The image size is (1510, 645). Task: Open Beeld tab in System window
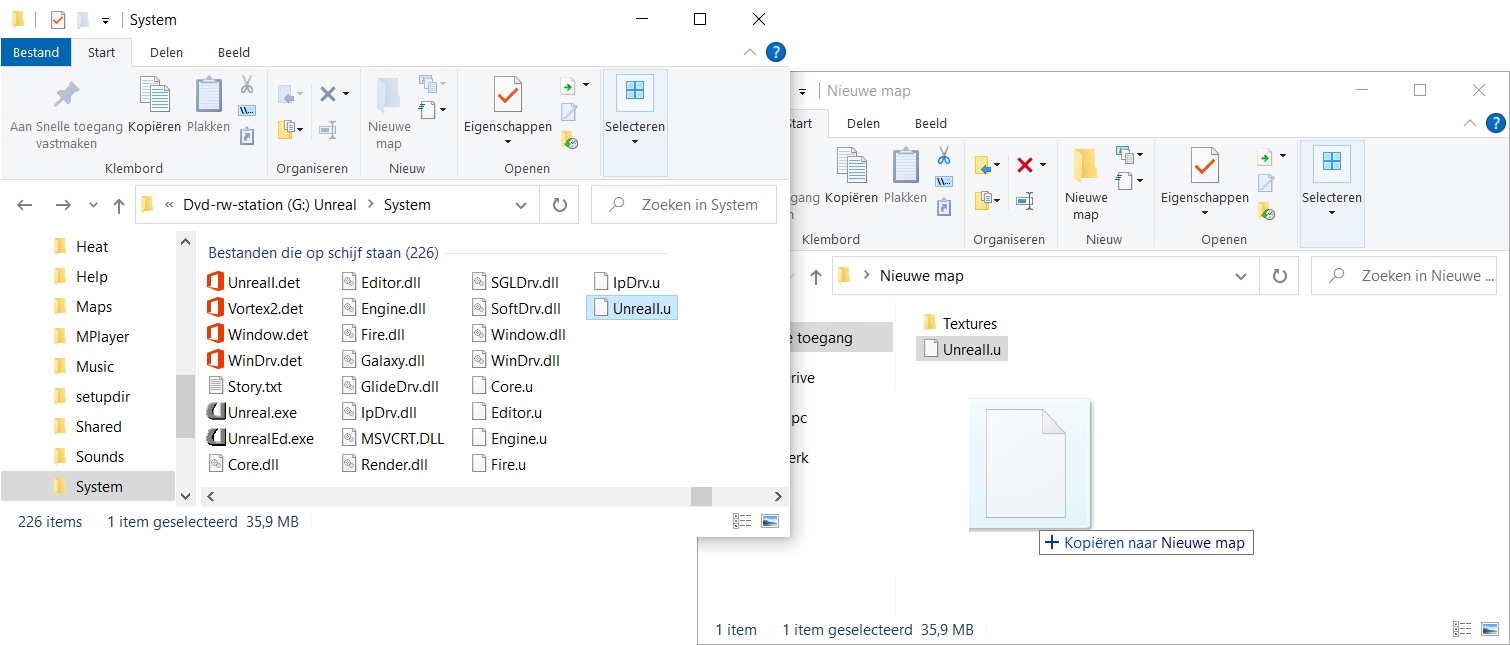234,52
